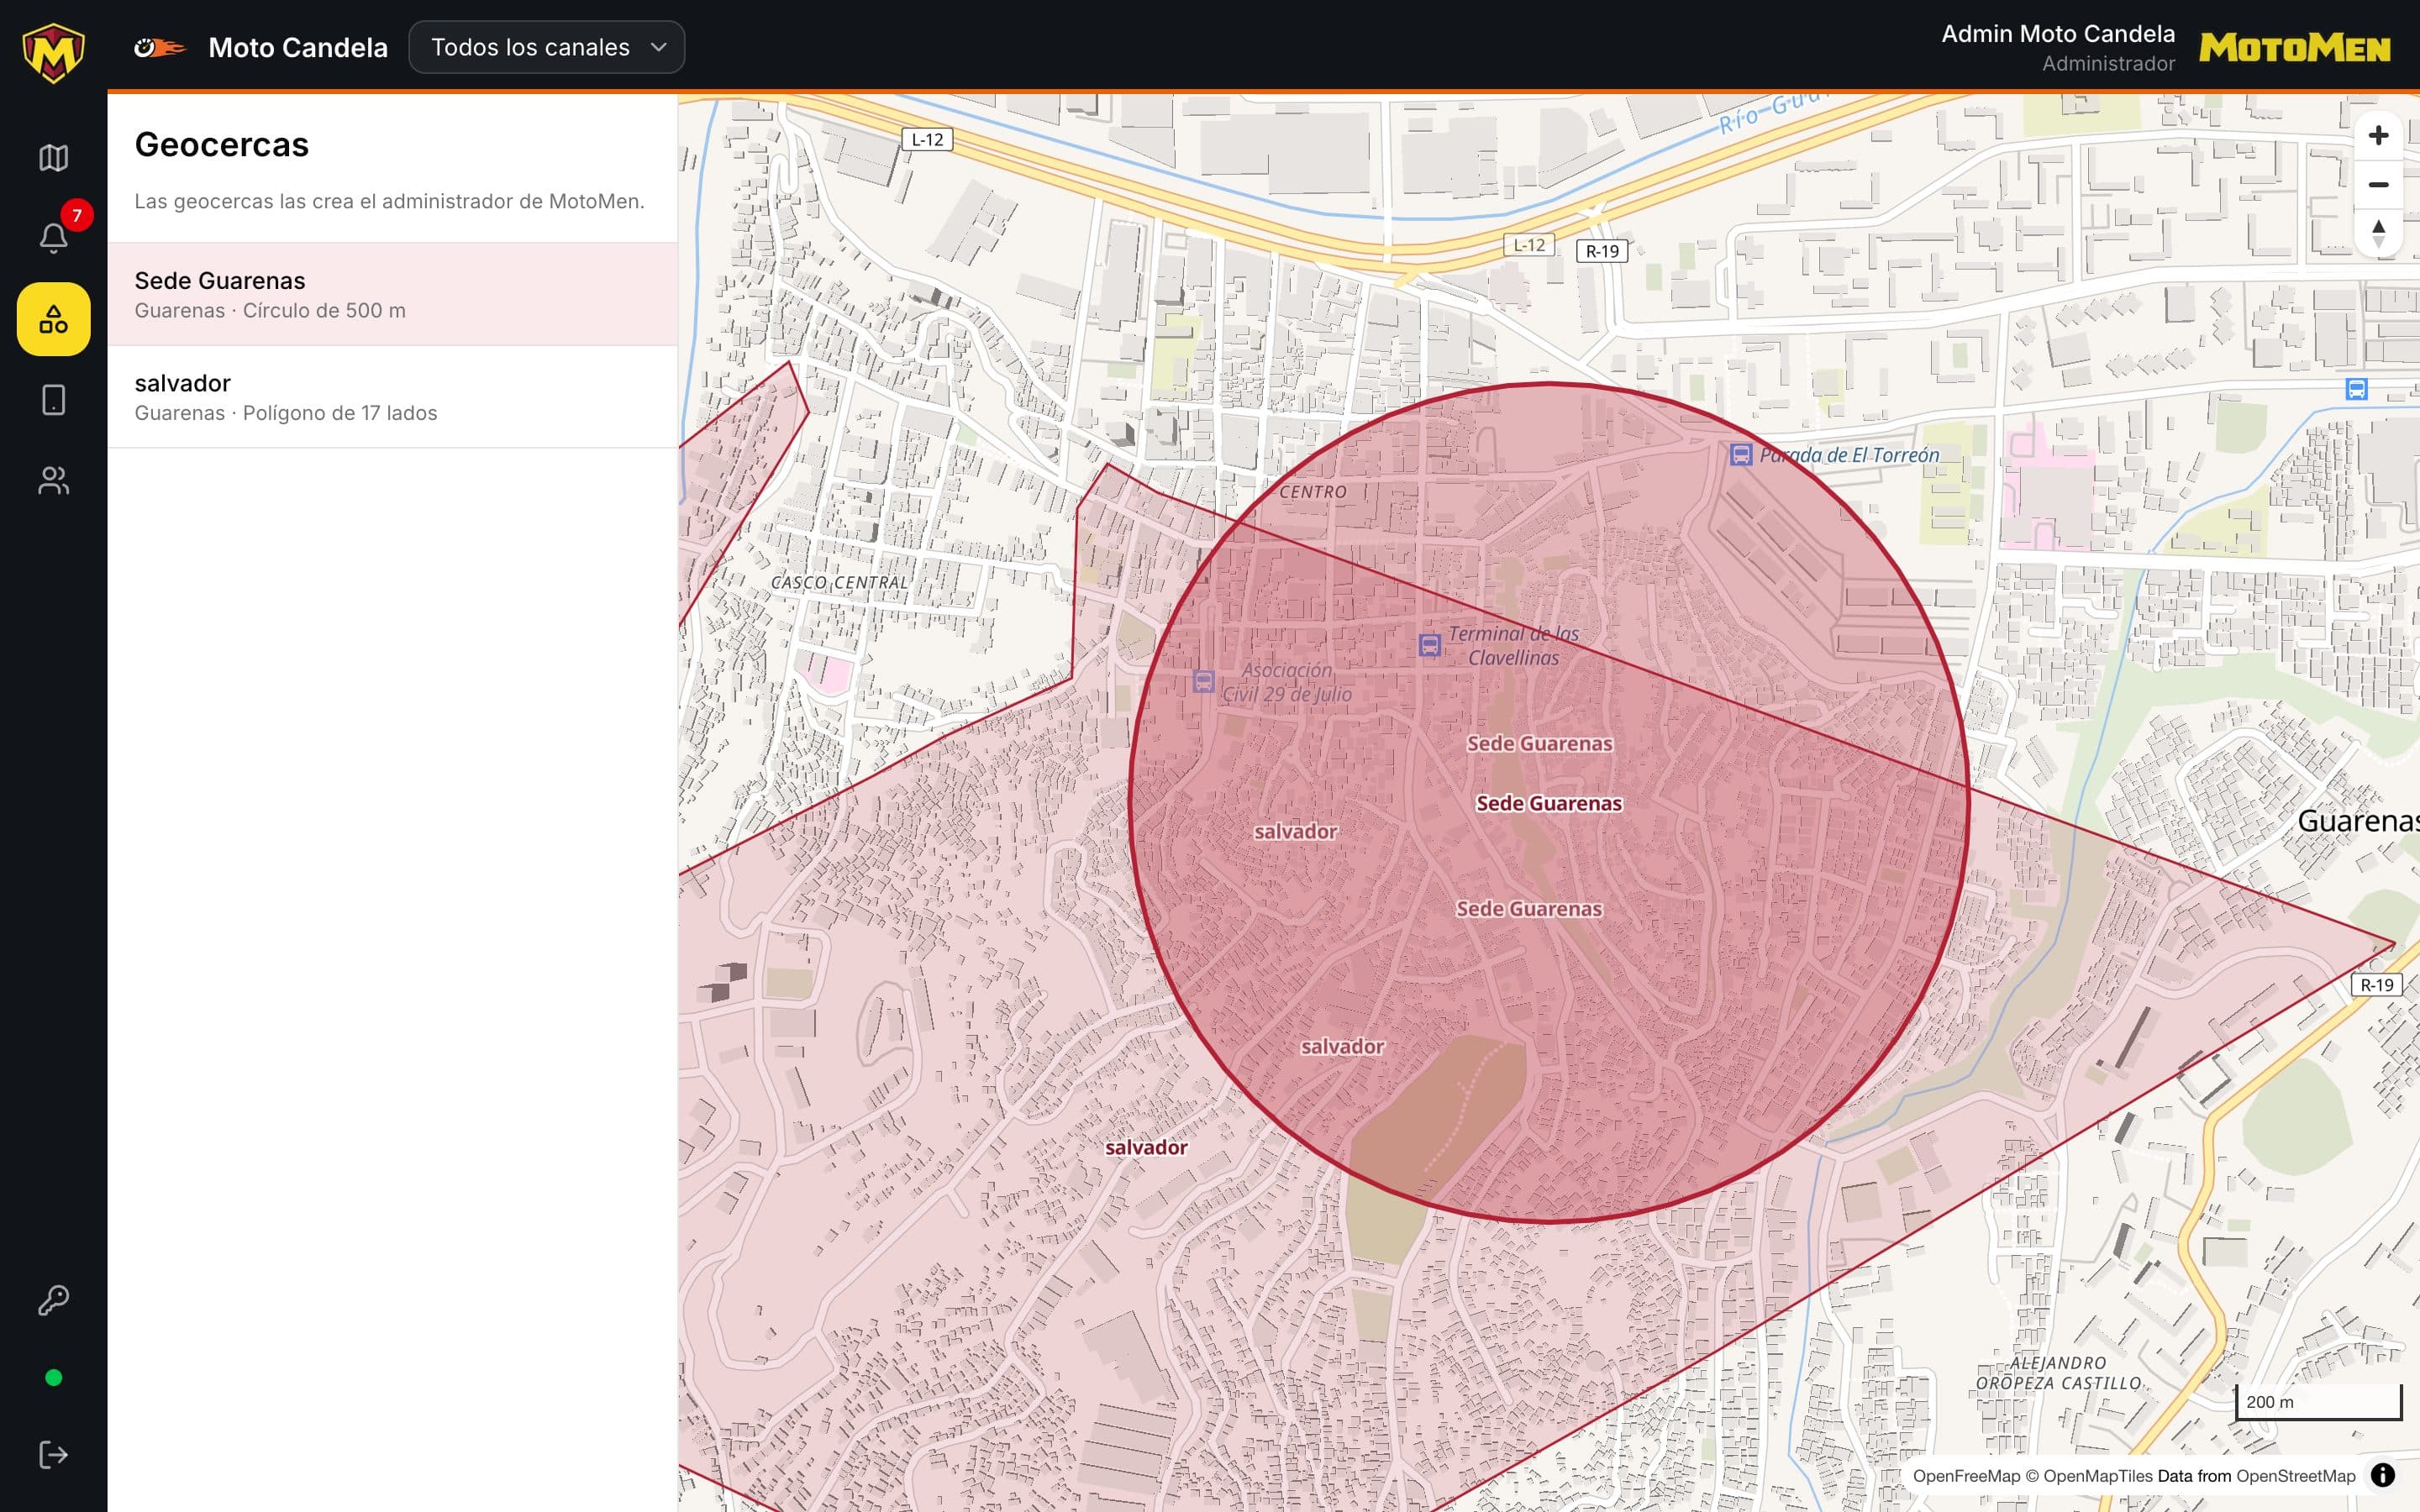
Task: Click the bold Sede Guarenas map label
Action: coord(1549,803)
